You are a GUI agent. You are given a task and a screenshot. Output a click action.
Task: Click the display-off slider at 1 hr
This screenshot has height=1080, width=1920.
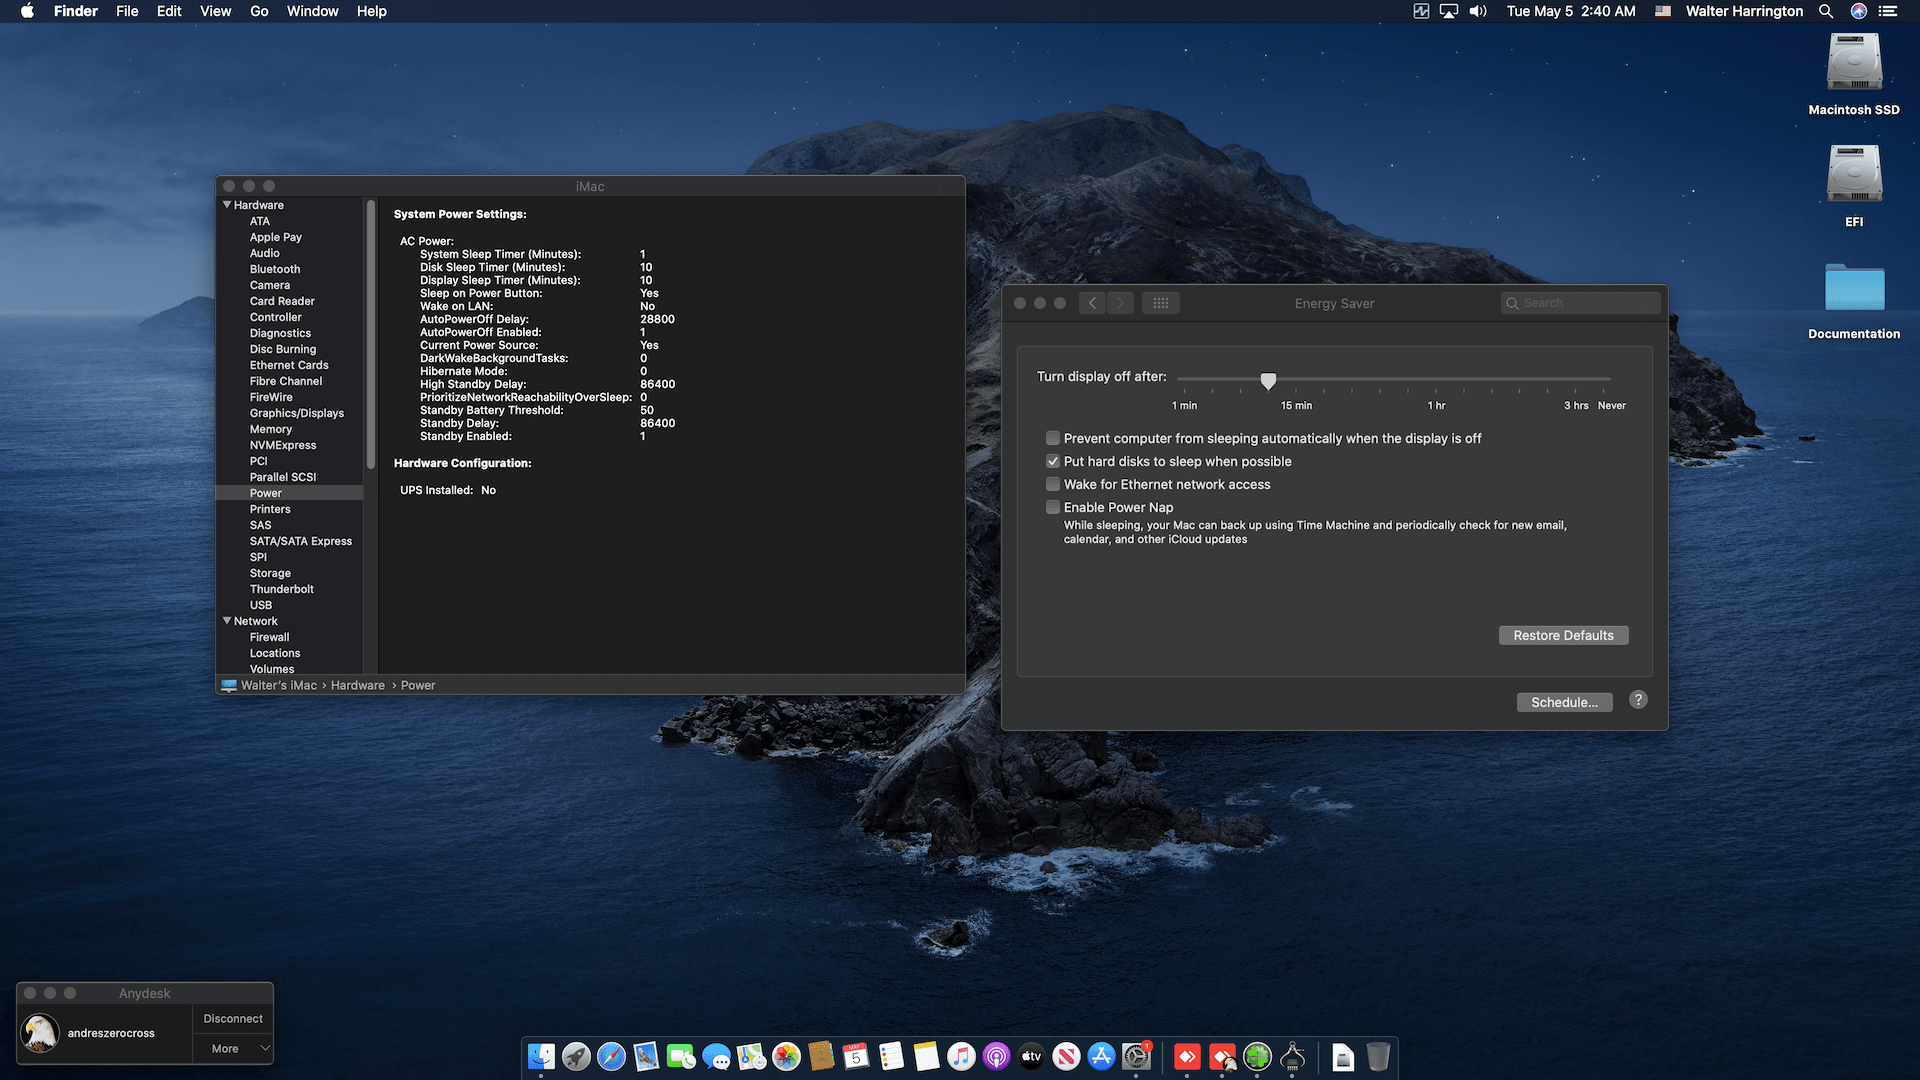tap(1436, 380)
